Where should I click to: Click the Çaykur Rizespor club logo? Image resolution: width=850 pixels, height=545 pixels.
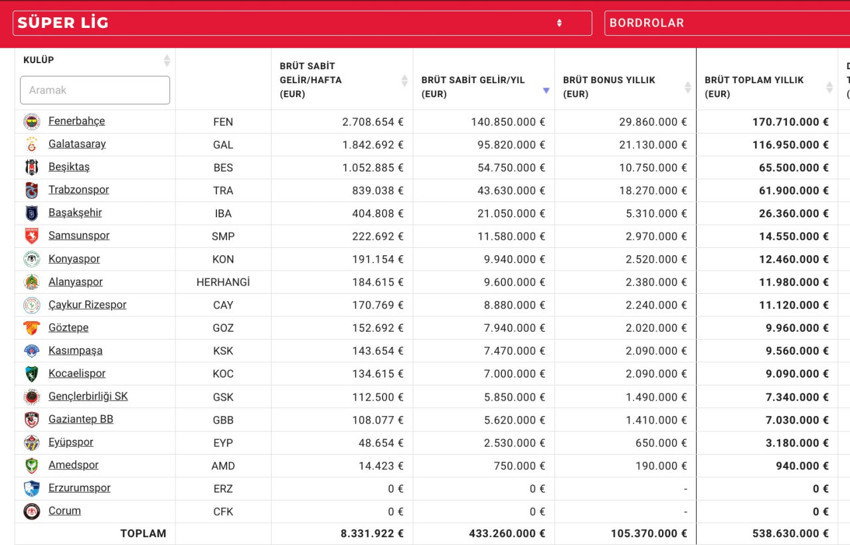tap(31, 305)
